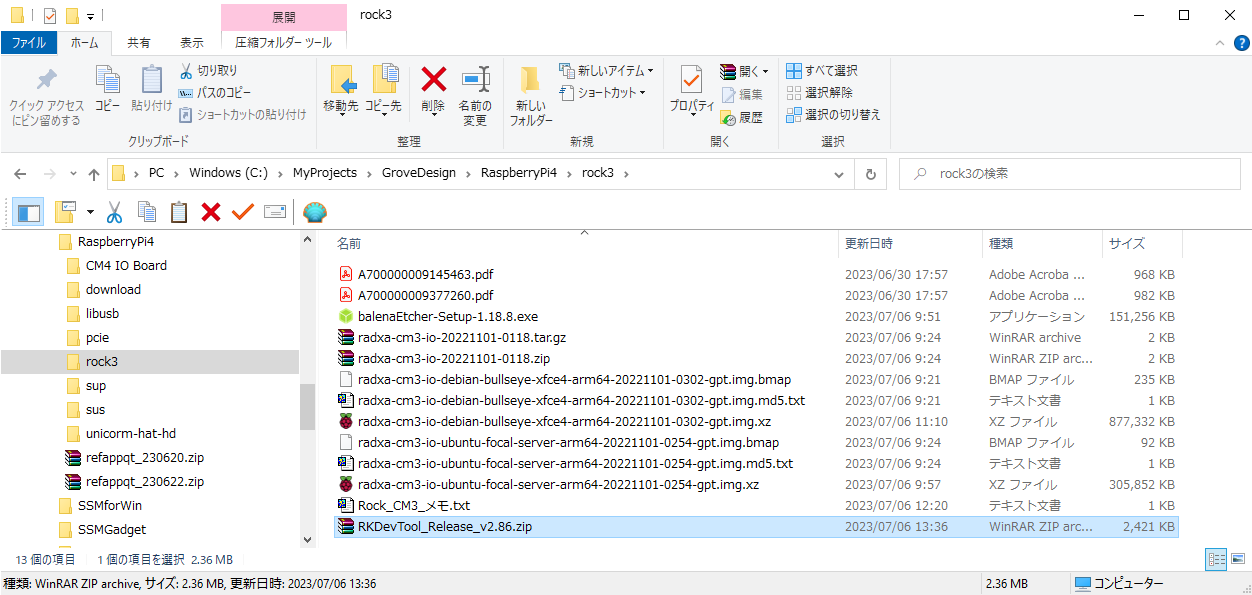The width and height of the screenshot is (1252, 595).
Task: Click the orange checkmark properties icon
Action: pyautogui.click(x=243, y=212)
